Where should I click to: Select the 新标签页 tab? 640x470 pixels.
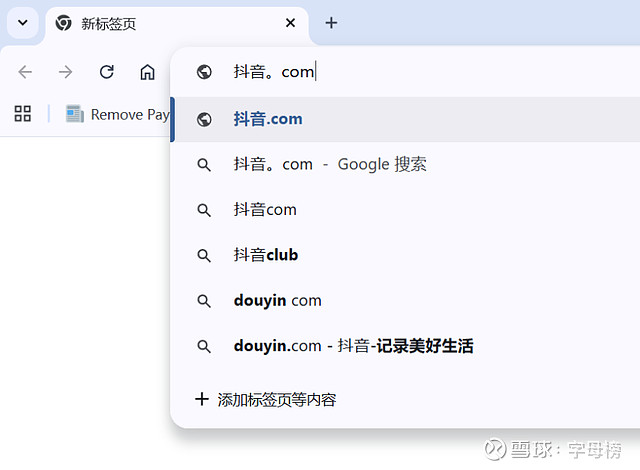pos(176,24)
